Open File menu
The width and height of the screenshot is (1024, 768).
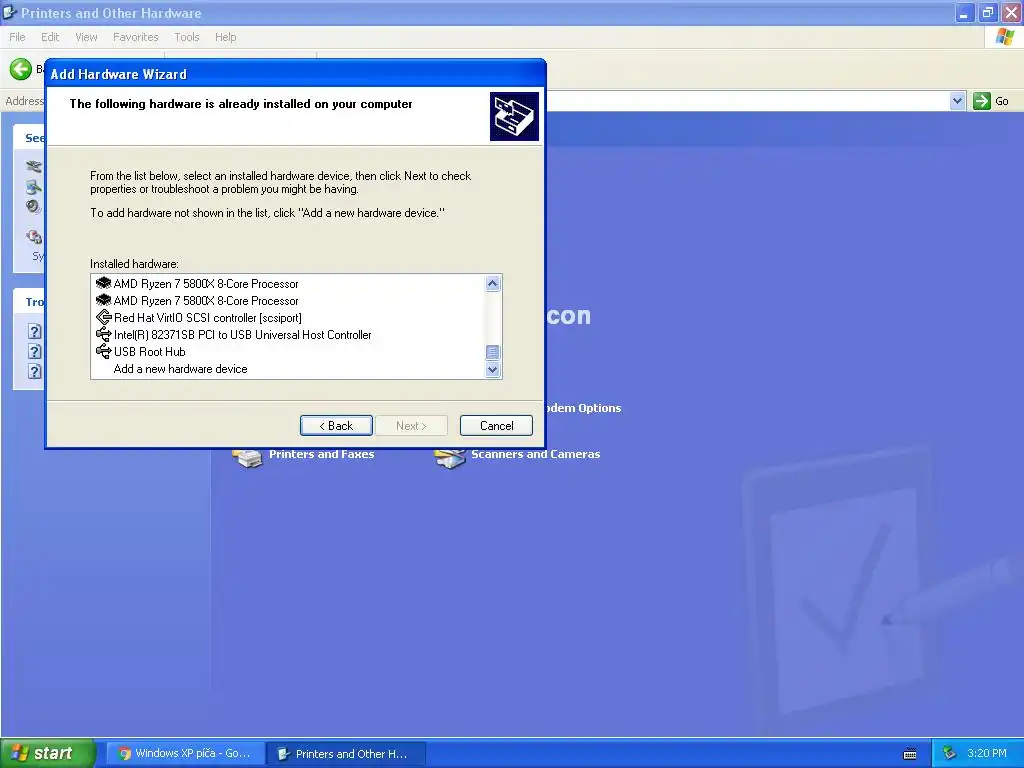pos(17,37)
